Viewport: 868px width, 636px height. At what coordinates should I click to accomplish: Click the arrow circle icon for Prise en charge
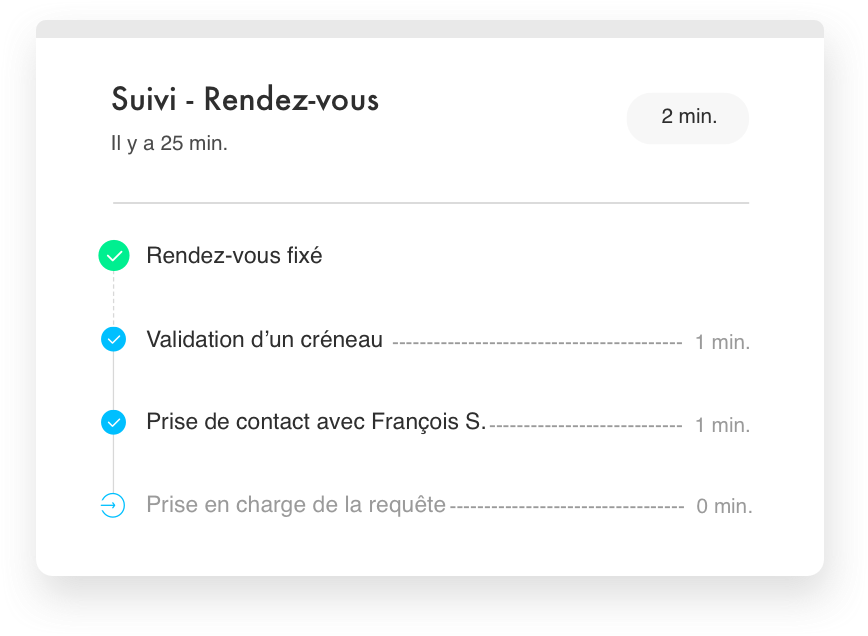[x=113, y=505]
